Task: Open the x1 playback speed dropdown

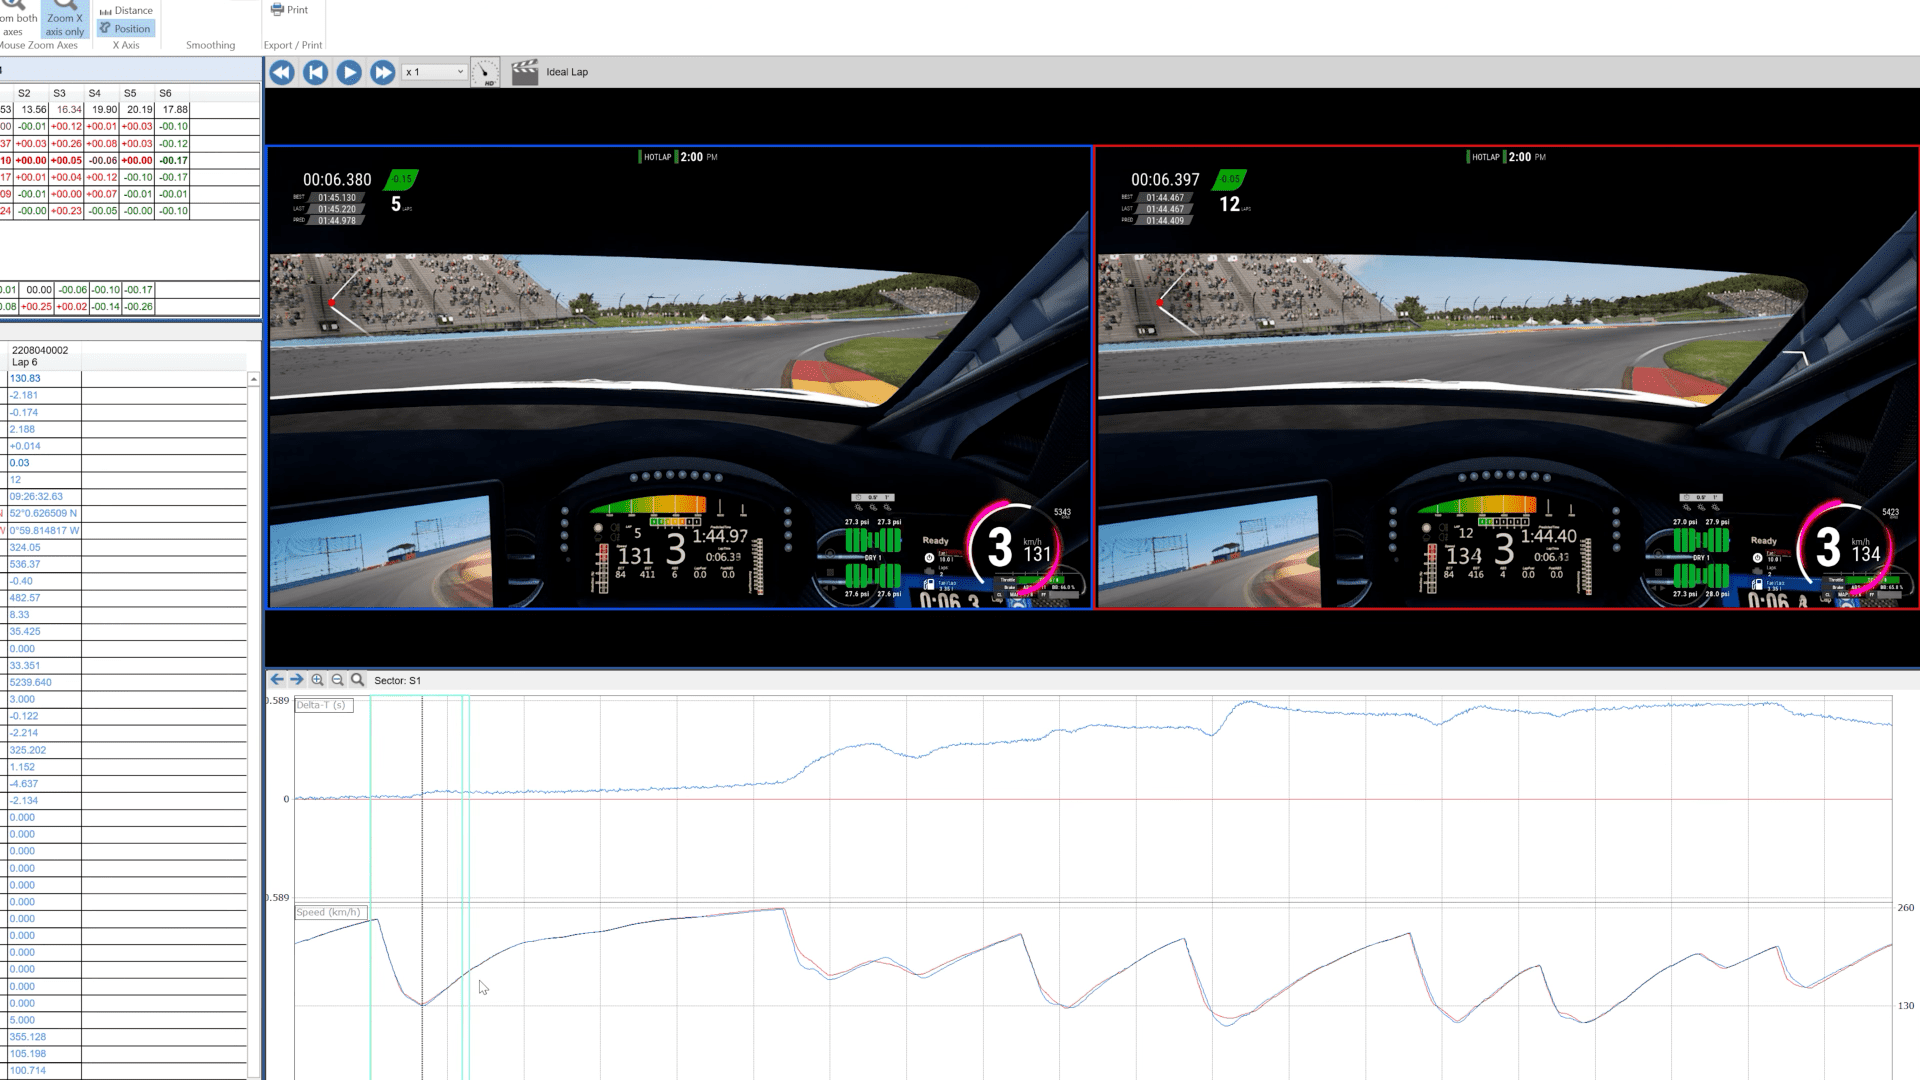Action: (x=432, y=71)
